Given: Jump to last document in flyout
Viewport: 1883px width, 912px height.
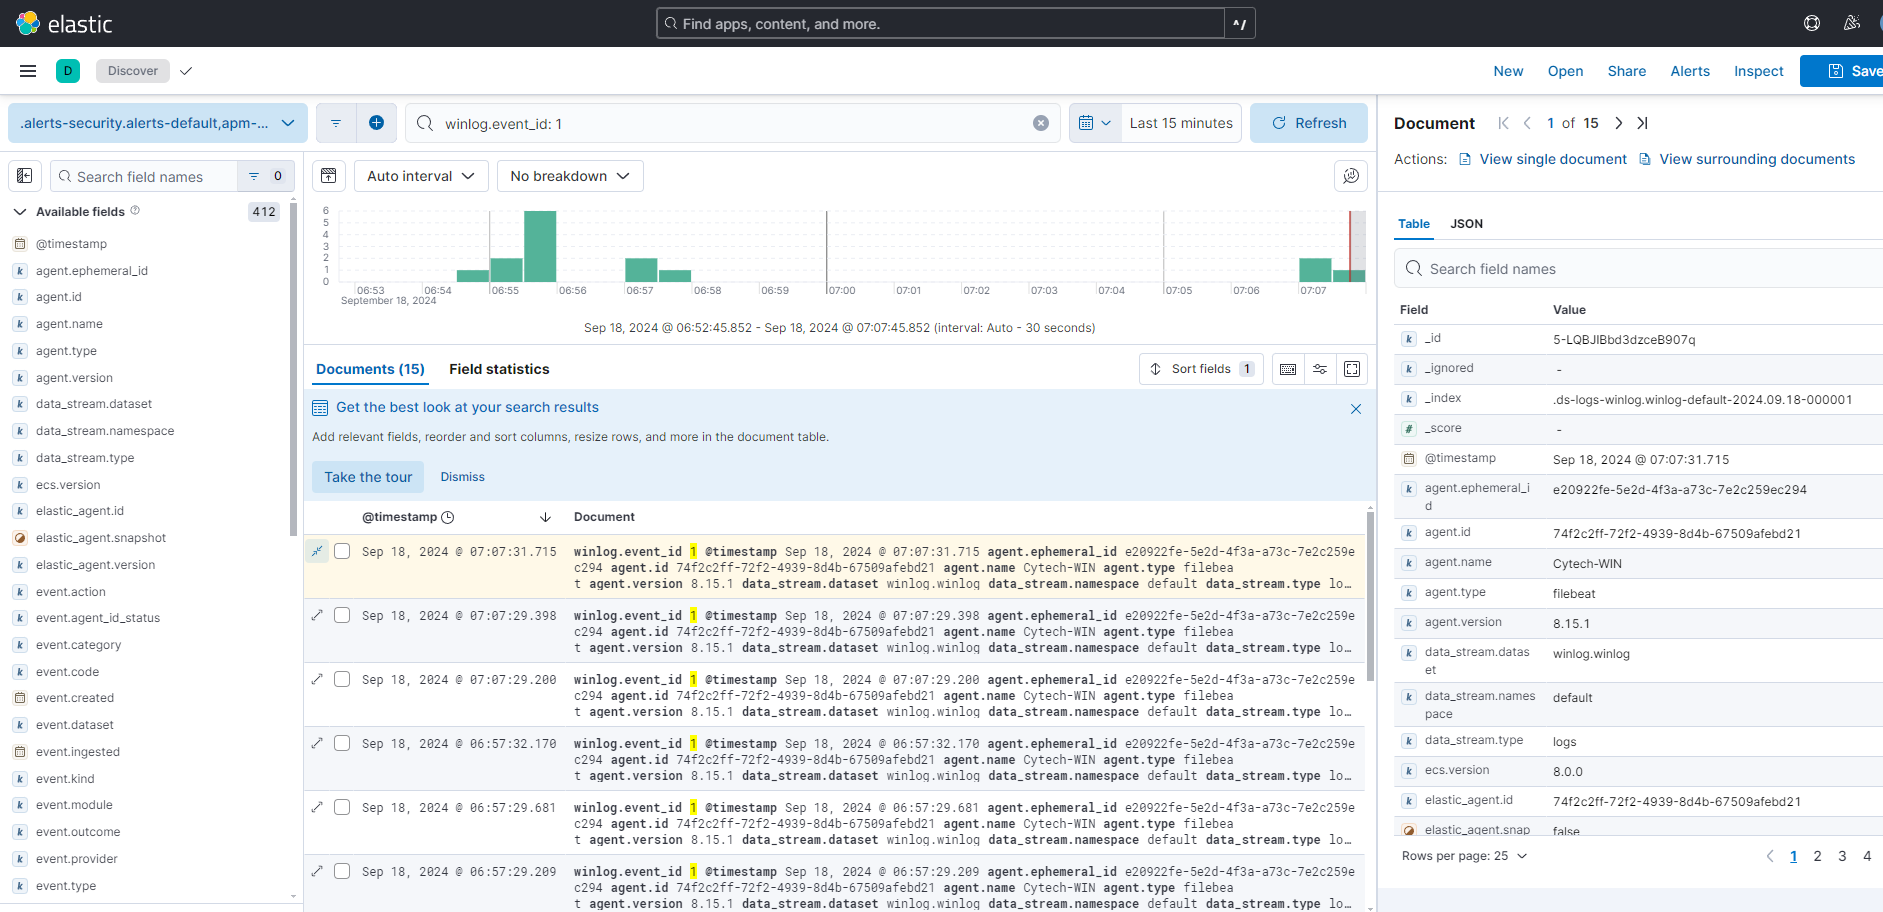Looking at the screenshot, I should 1642,123.
